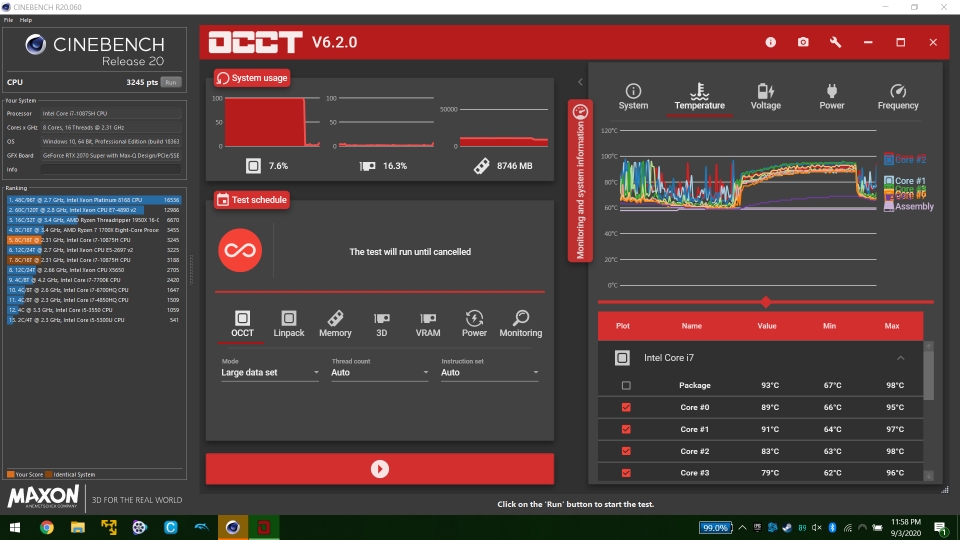Uncheck plot for Core #3
This screenshot has height=540, width=960.
(626, 473)
